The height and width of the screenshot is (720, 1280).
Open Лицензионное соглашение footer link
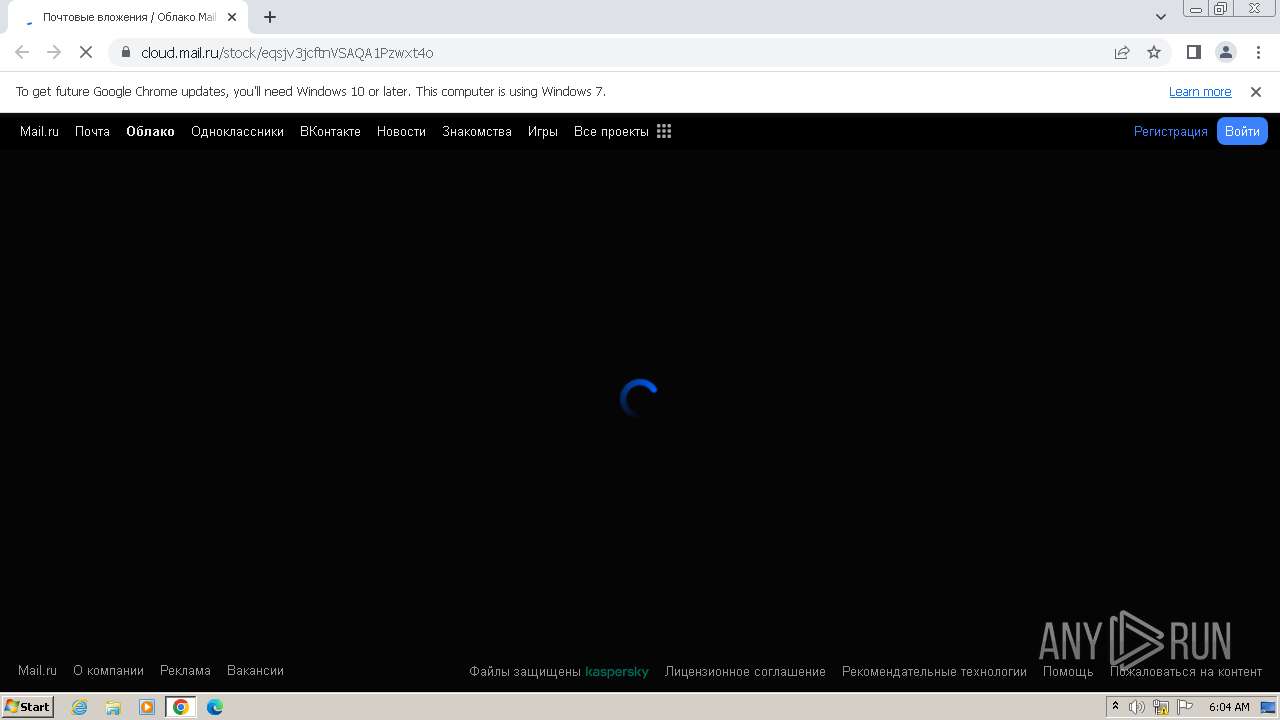745,671
